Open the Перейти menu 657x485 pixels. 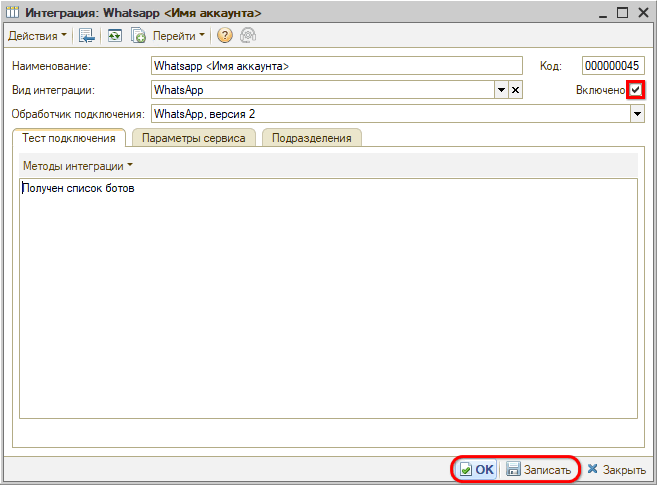[179, 36]
